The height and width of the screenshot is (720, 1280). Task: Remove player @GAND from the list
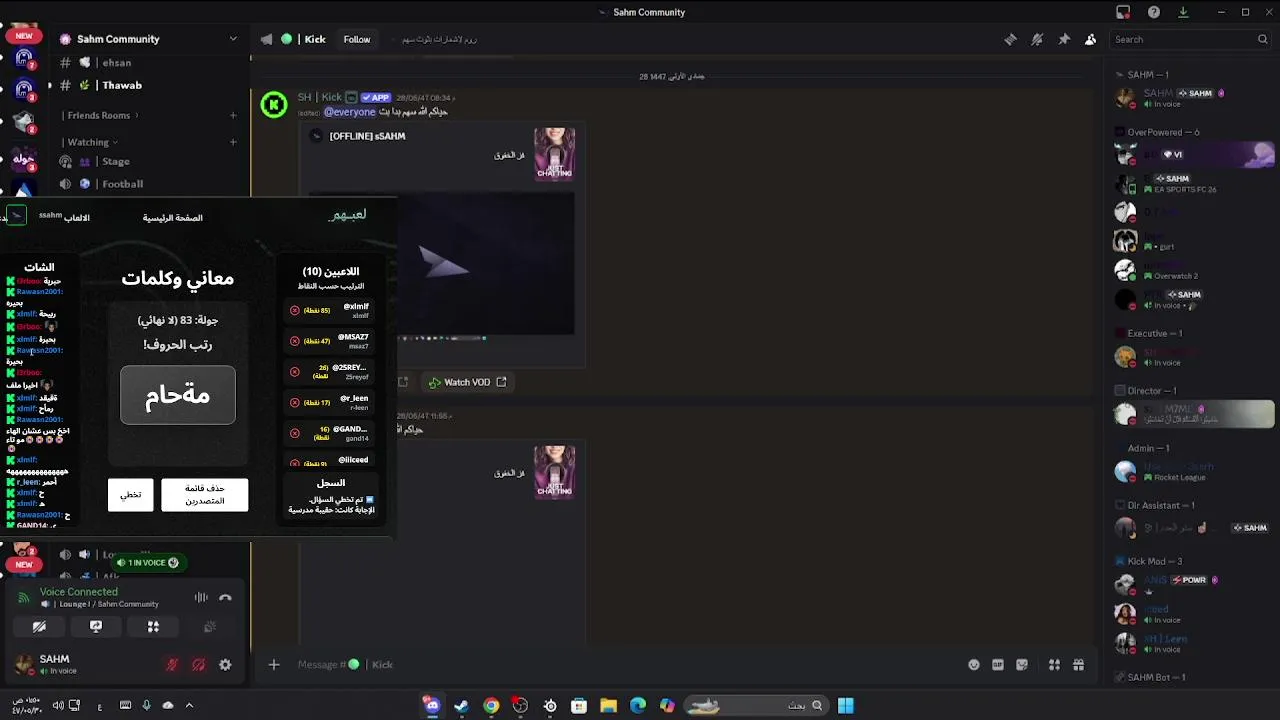tap(295, 433)
